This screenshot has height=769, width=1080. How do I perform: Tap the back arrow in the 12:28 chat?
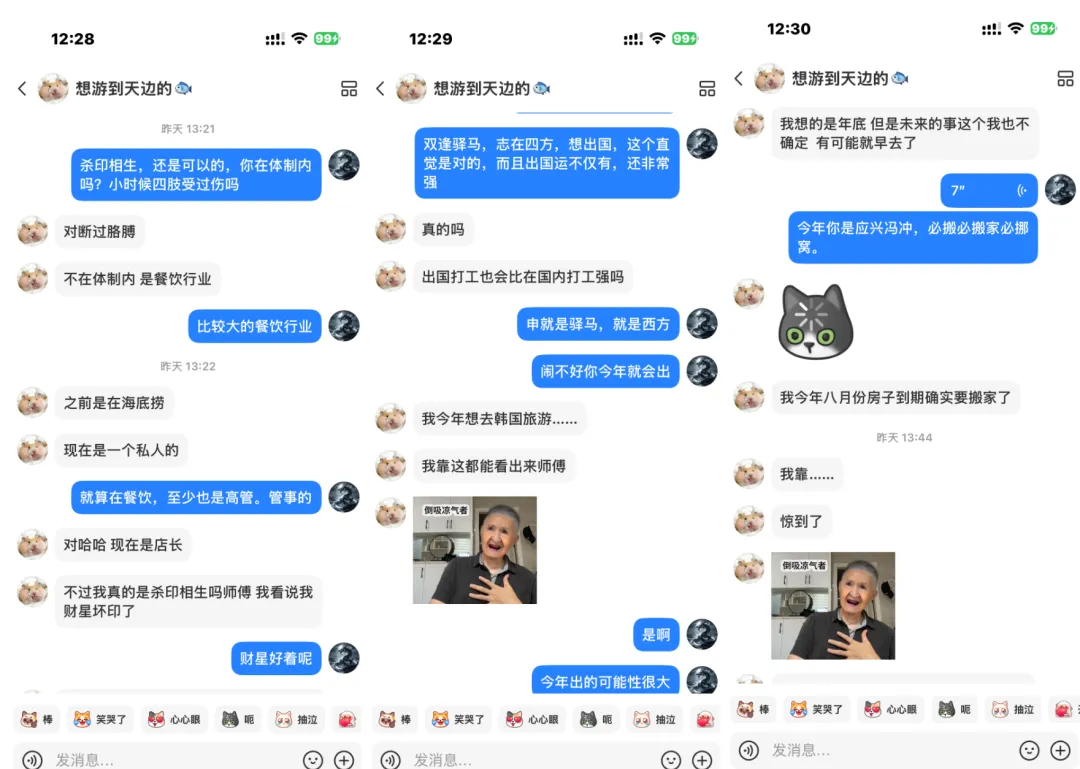[x=22, y=88]
